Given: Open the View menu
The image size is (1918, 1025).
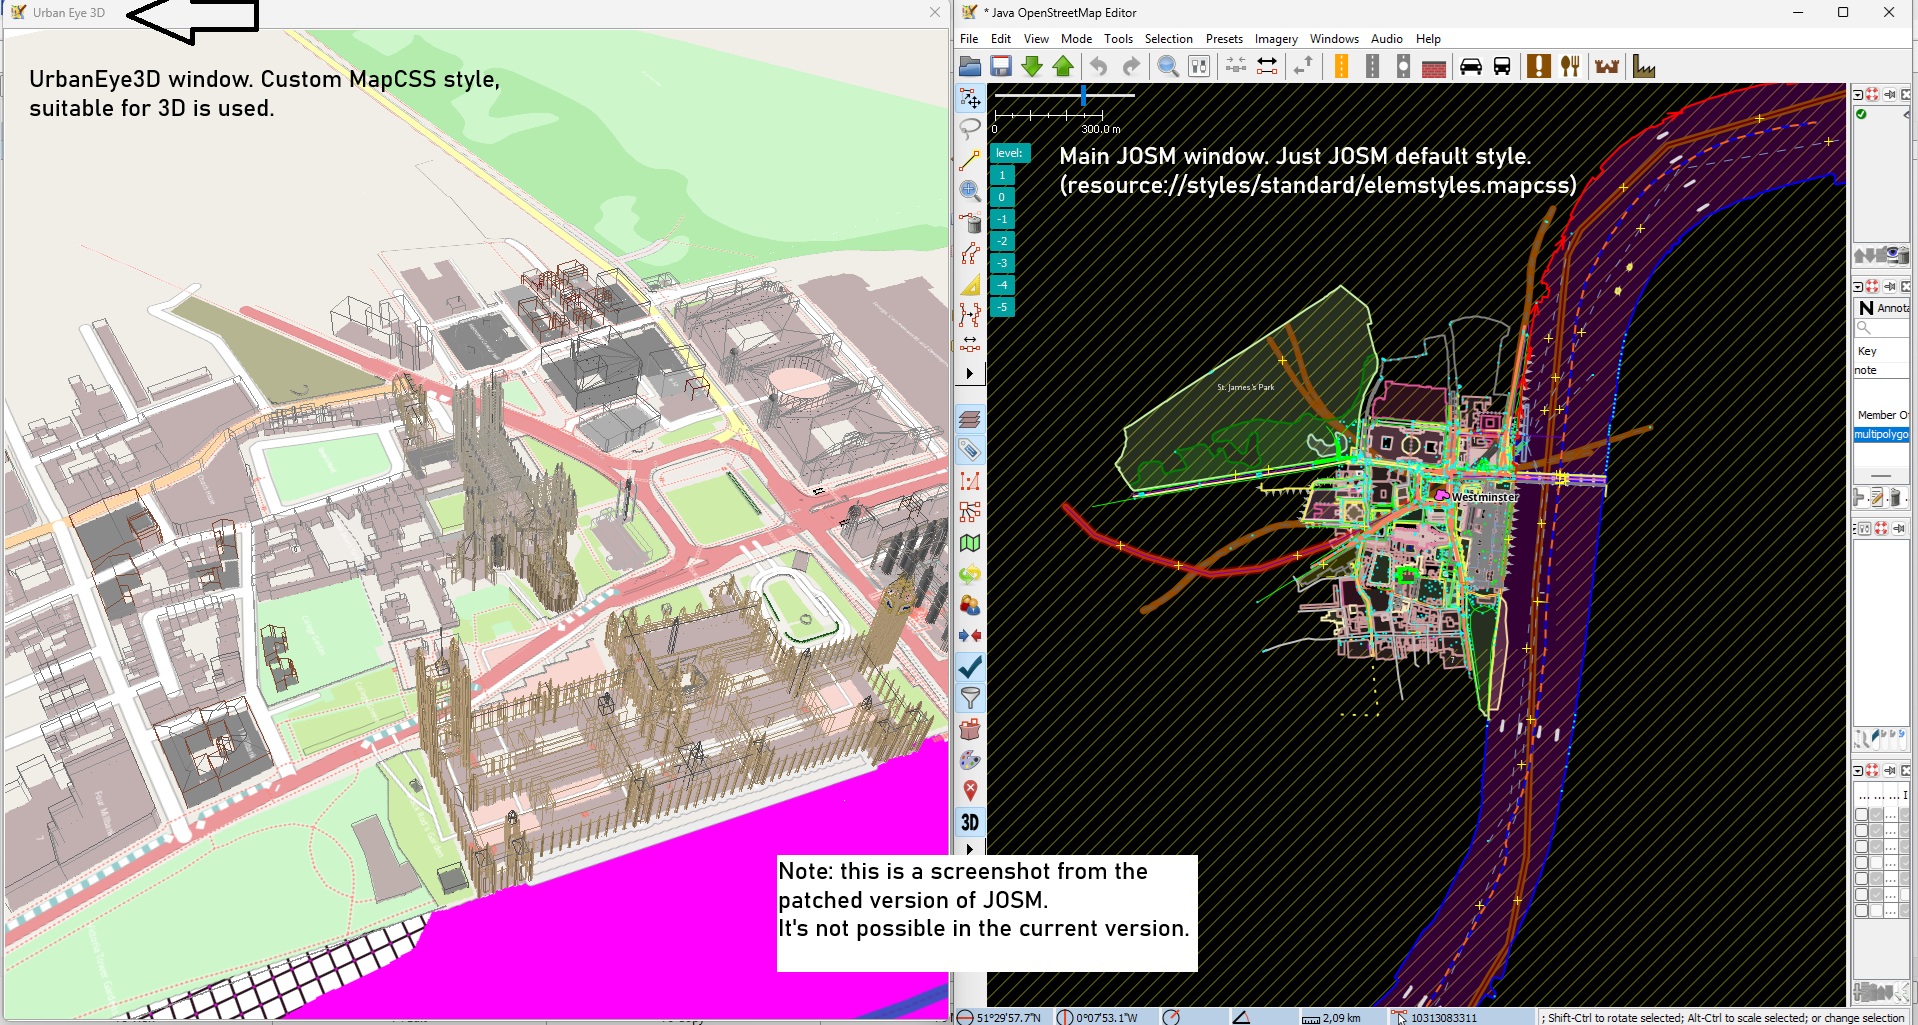Looking at the screenshot, I should click(x=1036, y=39).
